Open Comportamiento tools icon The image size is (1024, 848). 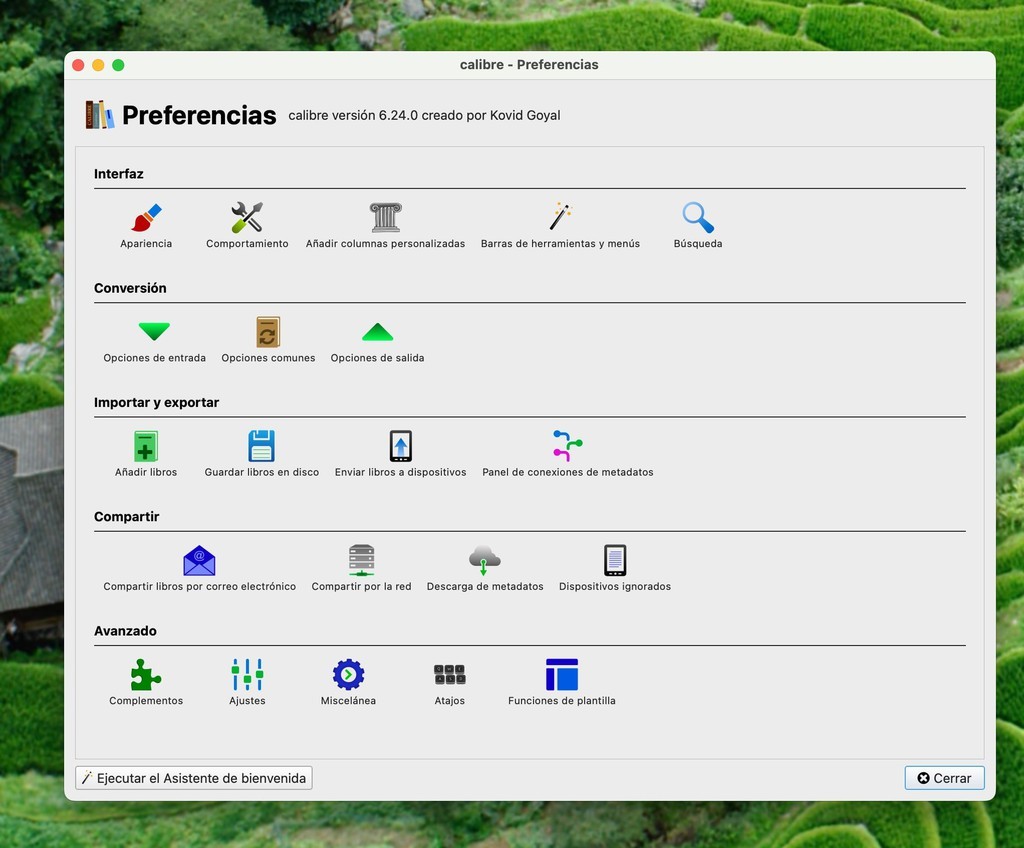pos(247,218)
